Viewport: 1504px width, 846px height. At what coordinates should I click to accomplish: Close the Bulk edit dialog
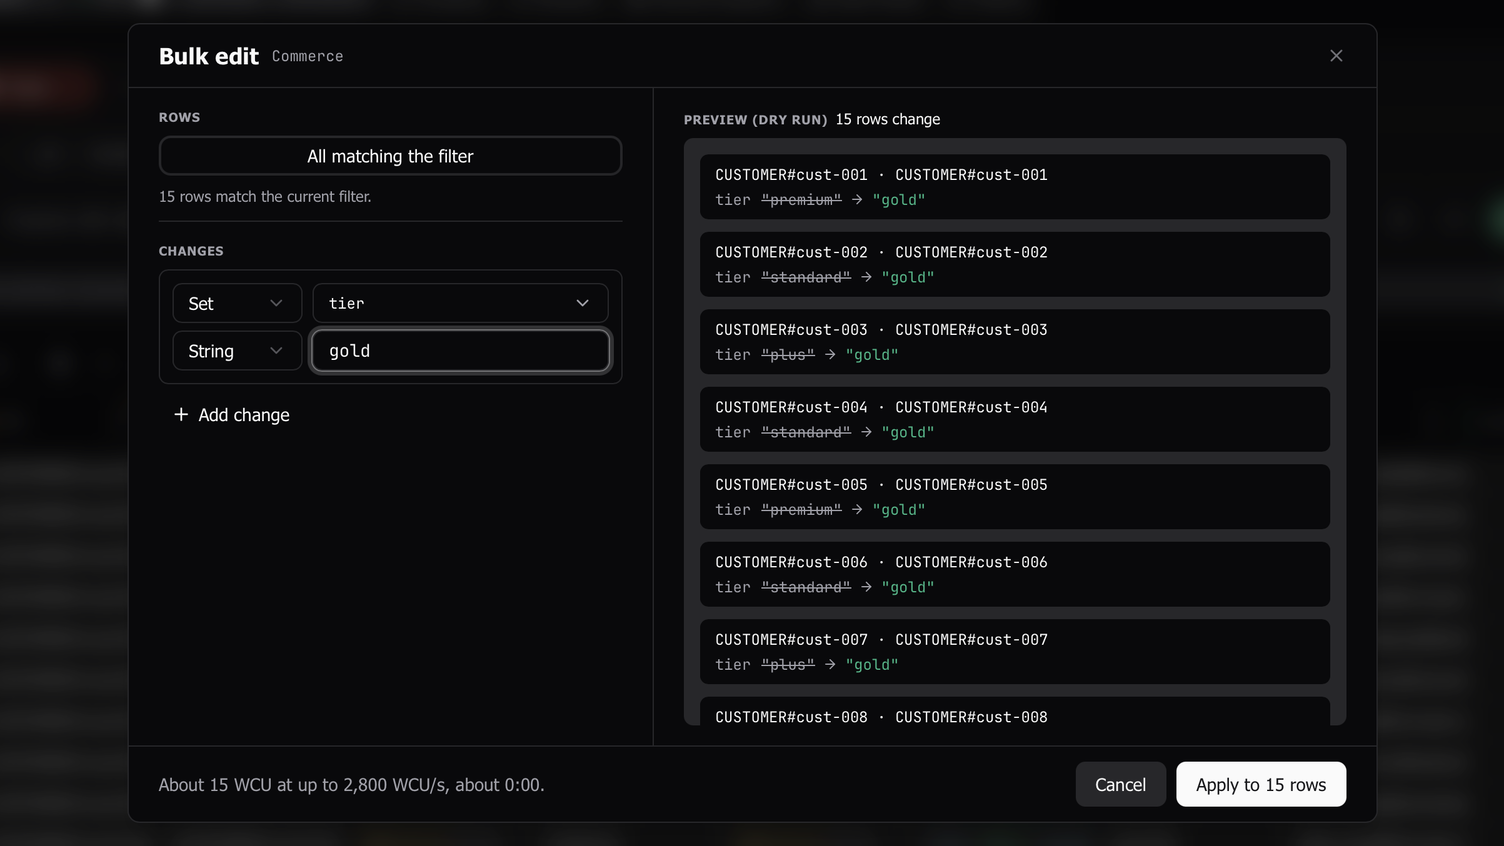pyautogui.click(x=1336, y=56)
